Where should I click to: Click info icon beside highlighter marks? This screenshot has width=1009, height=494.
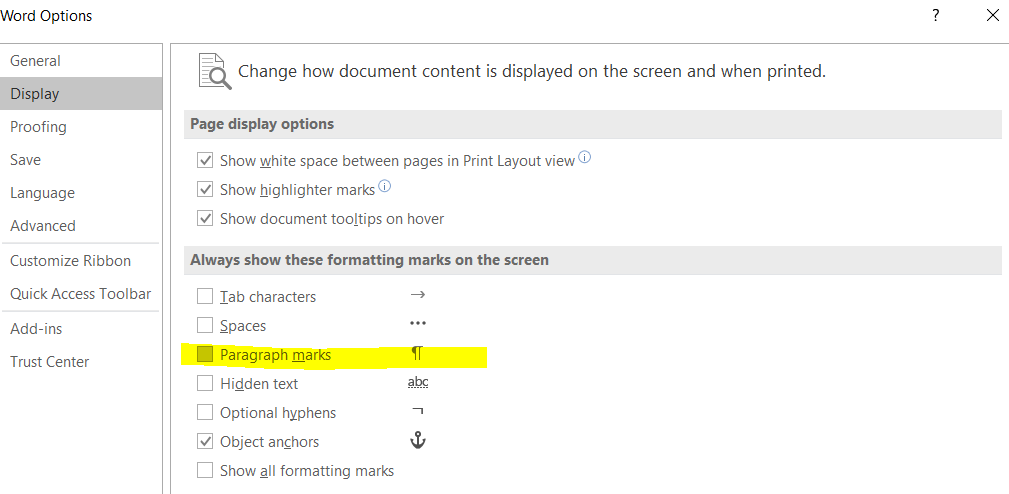click(x=384, y=187)
